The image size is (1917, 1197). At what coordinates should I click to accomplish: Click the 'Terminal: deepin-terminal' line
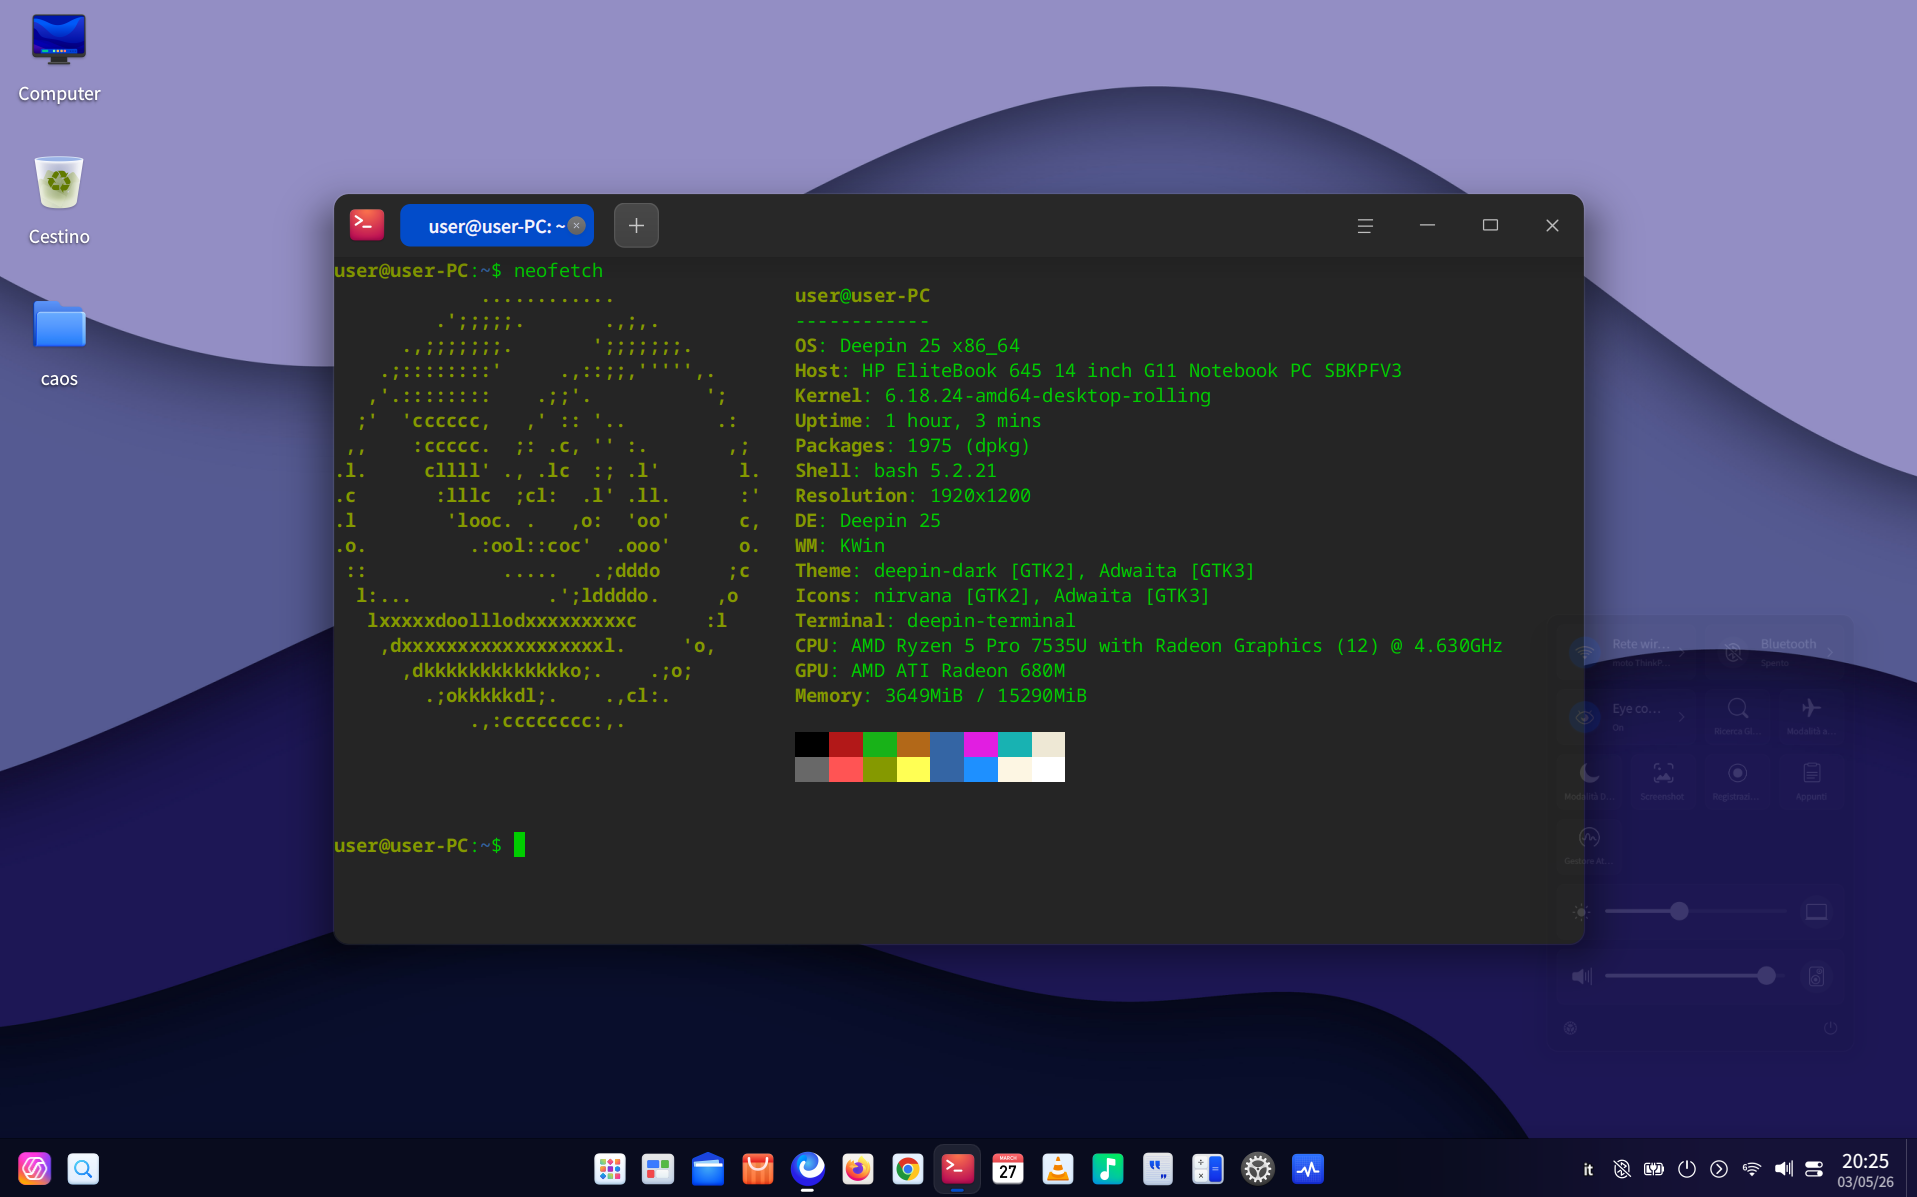tap(935, 621)
